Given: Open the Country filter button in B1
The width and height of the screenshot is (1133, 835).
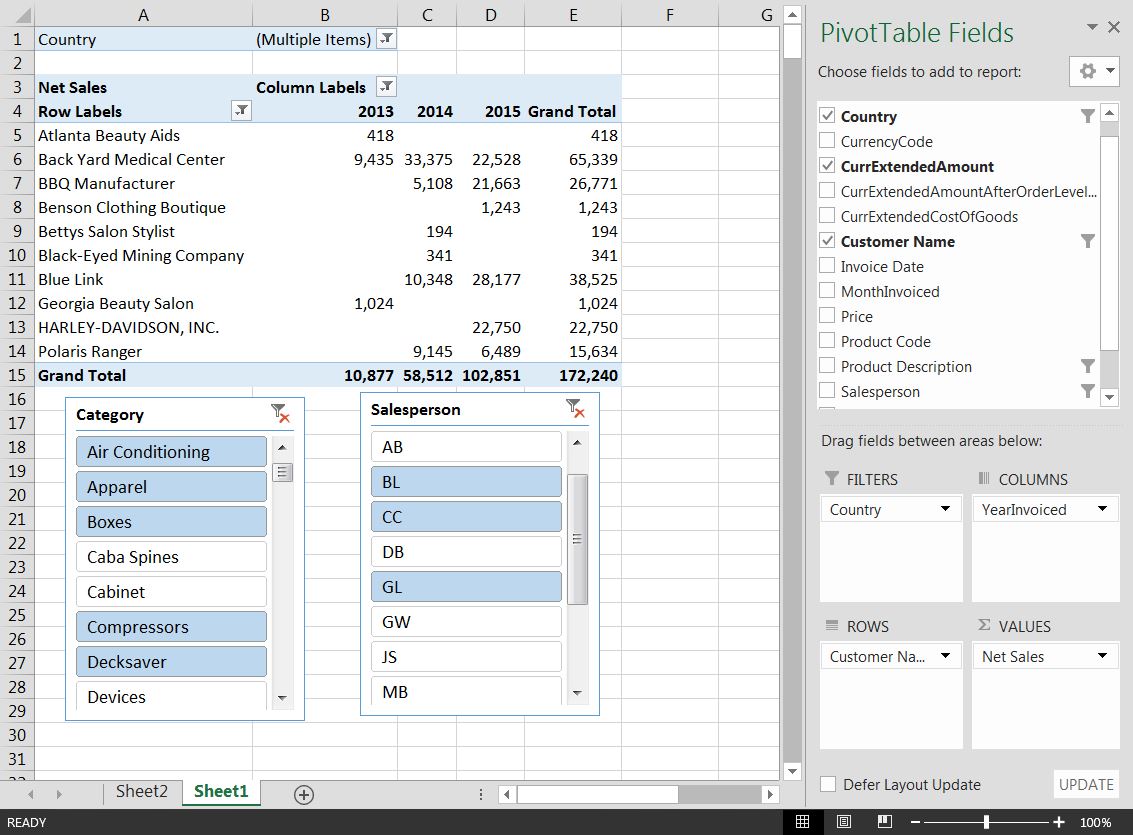Looking at the screenshot, I should coord(386,39).
